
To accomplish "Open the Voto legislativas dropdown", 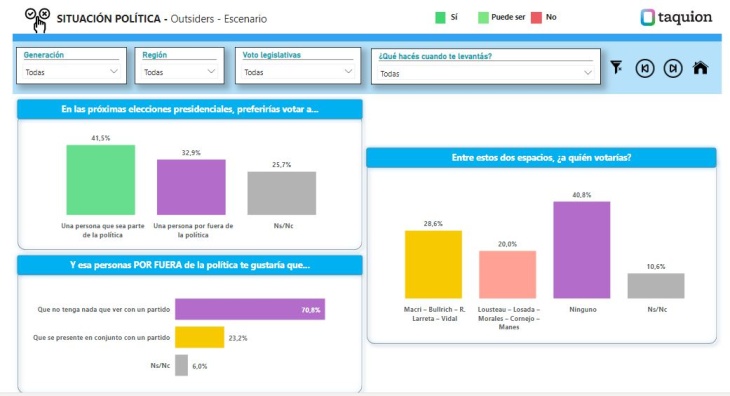I will point(298,72).
